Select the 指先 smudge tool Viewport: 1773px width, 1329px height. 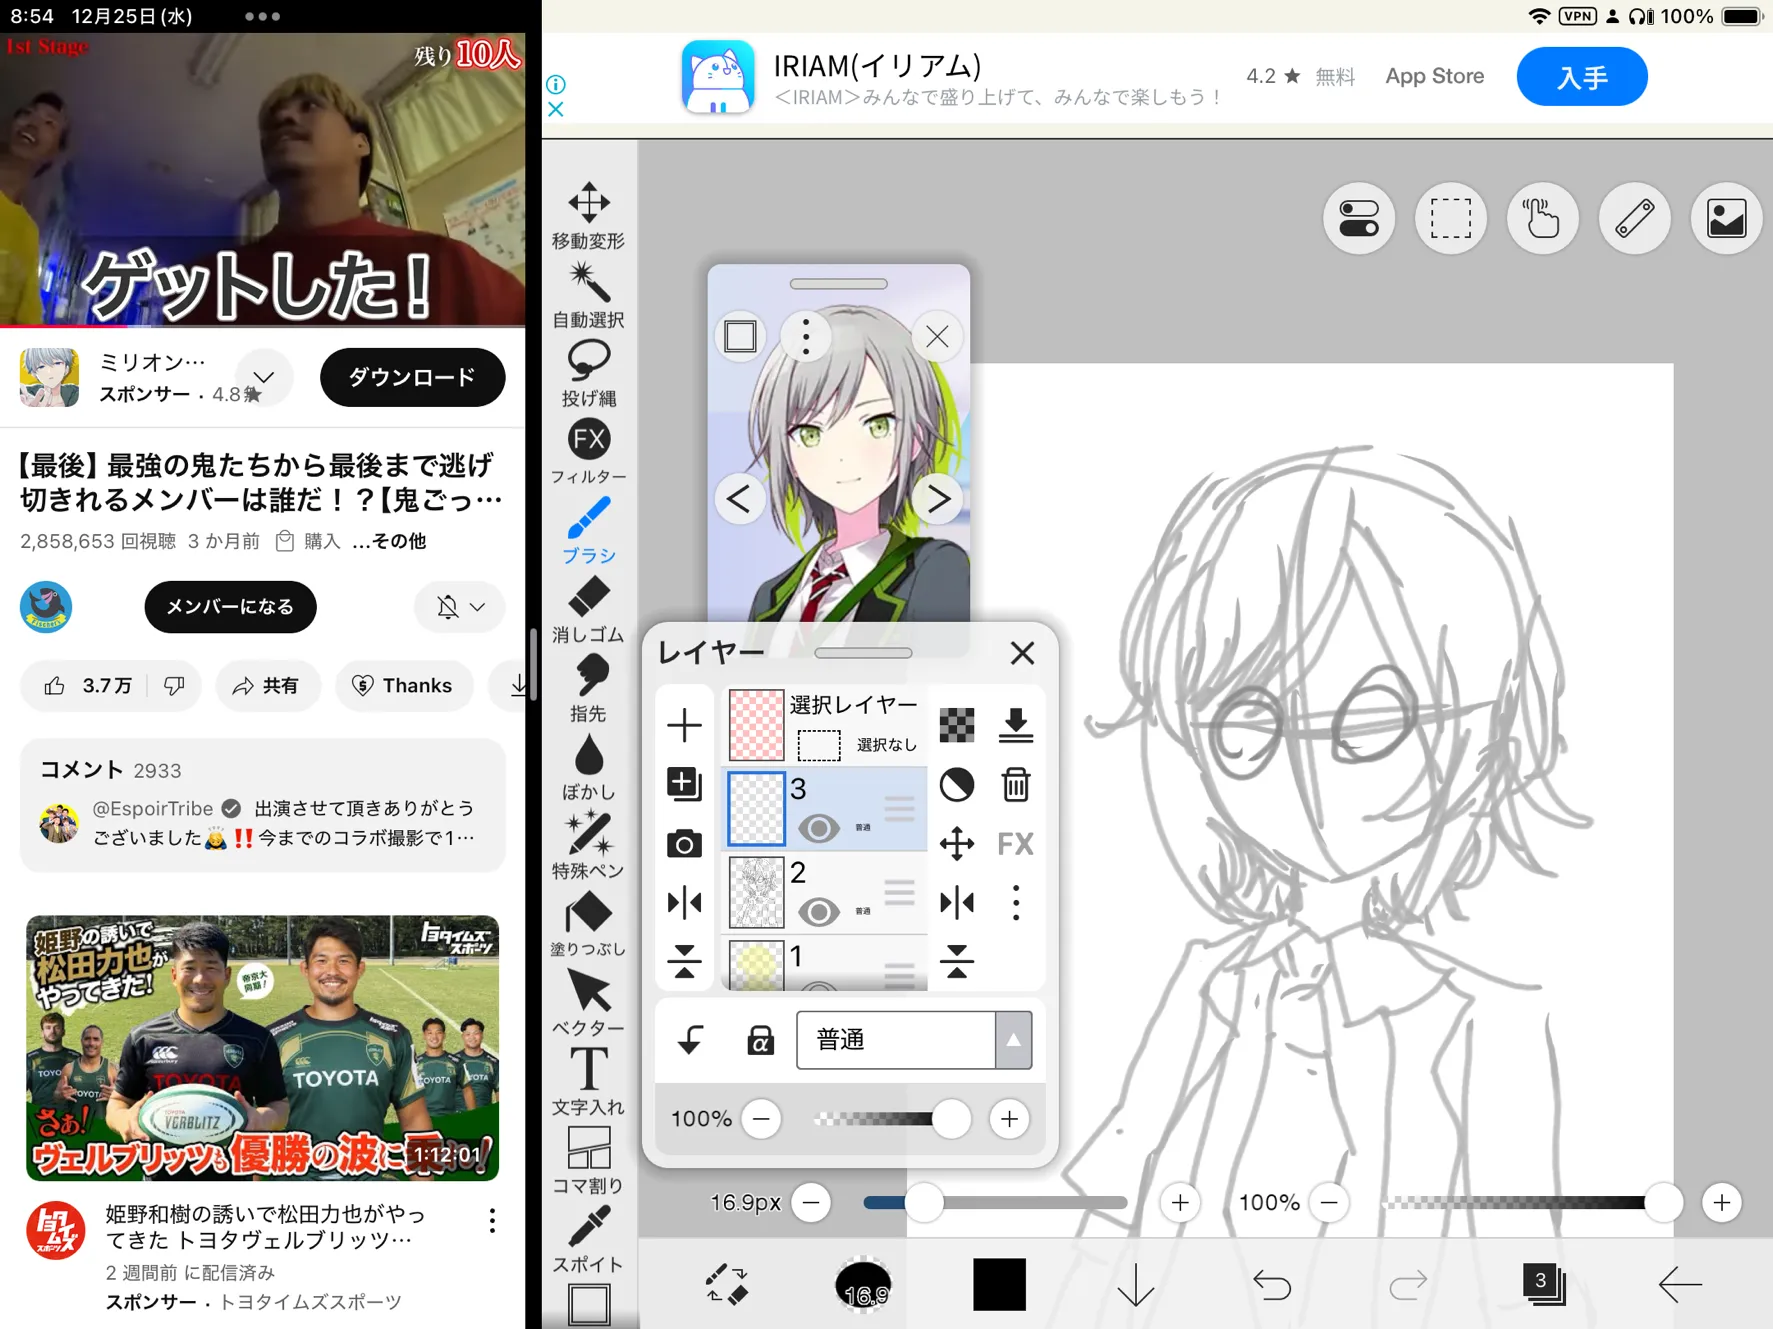[x=589, y=689]
